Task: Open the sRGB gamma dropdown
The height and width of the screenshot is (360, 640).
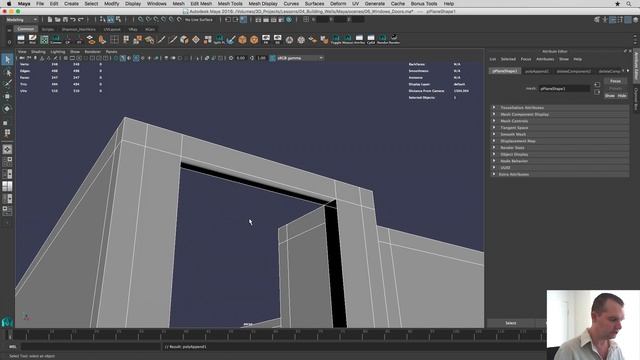Action: tap(300, 58)
